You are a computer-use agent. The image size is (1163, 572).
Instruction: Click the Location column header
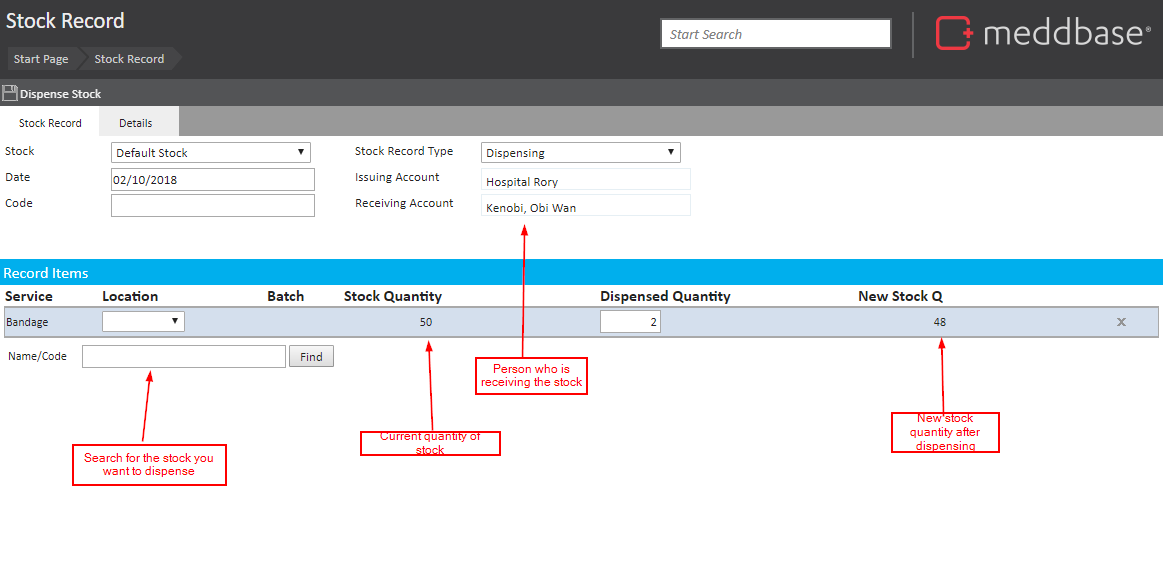click(131, 297)
